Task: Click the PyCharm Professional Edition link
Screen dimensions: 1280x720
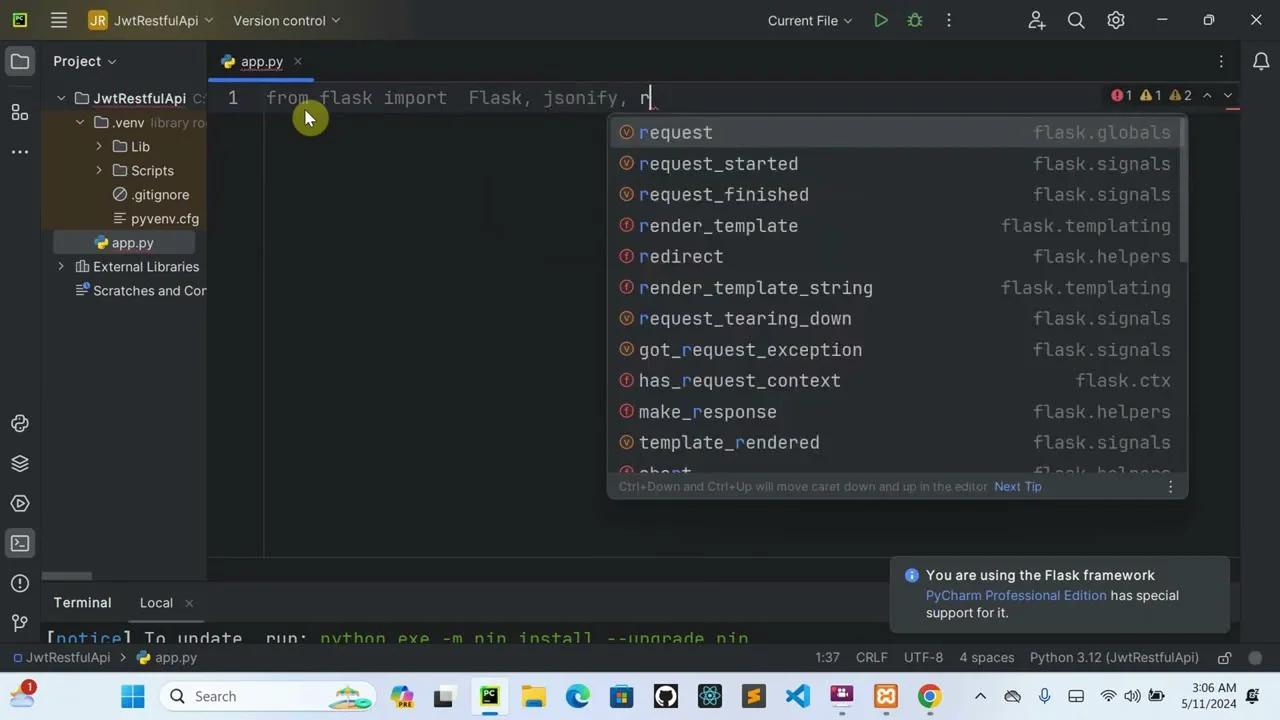Action: coord(1015,595)
